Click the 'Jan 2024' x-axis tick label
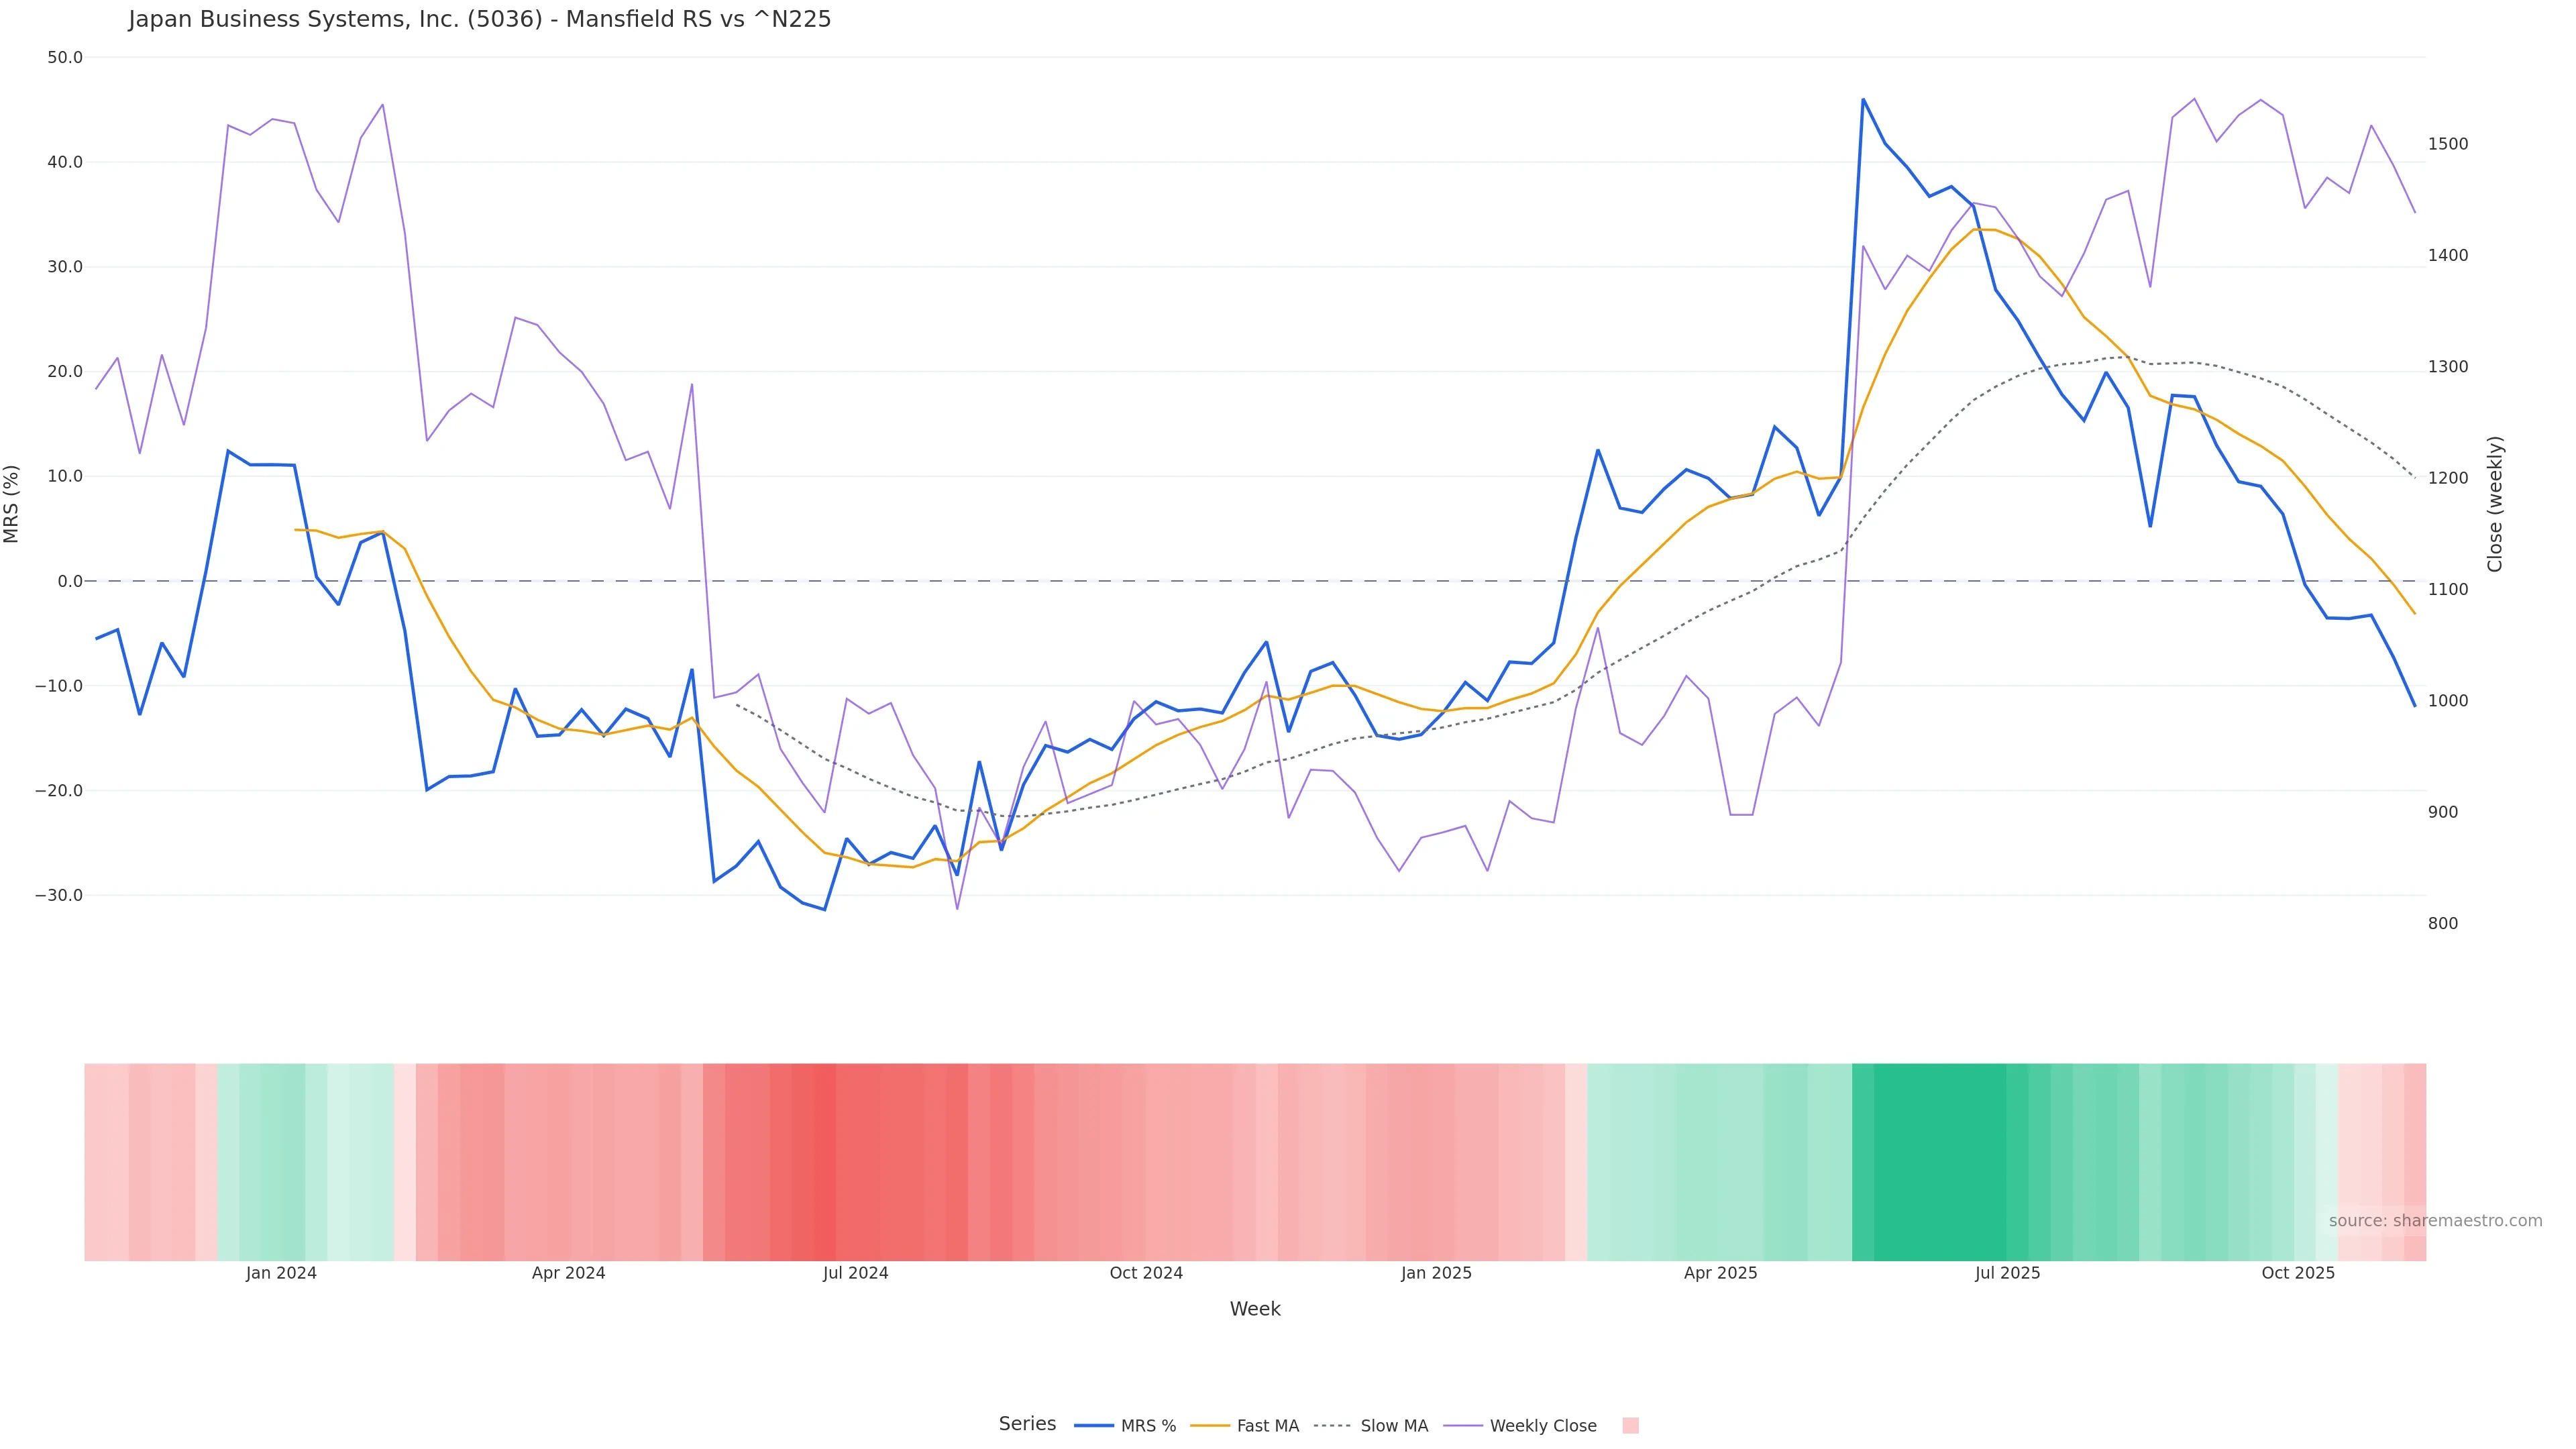The width and height of the screenshot is (2576, 1449). pyautogui.click(x=281, y=1273)
